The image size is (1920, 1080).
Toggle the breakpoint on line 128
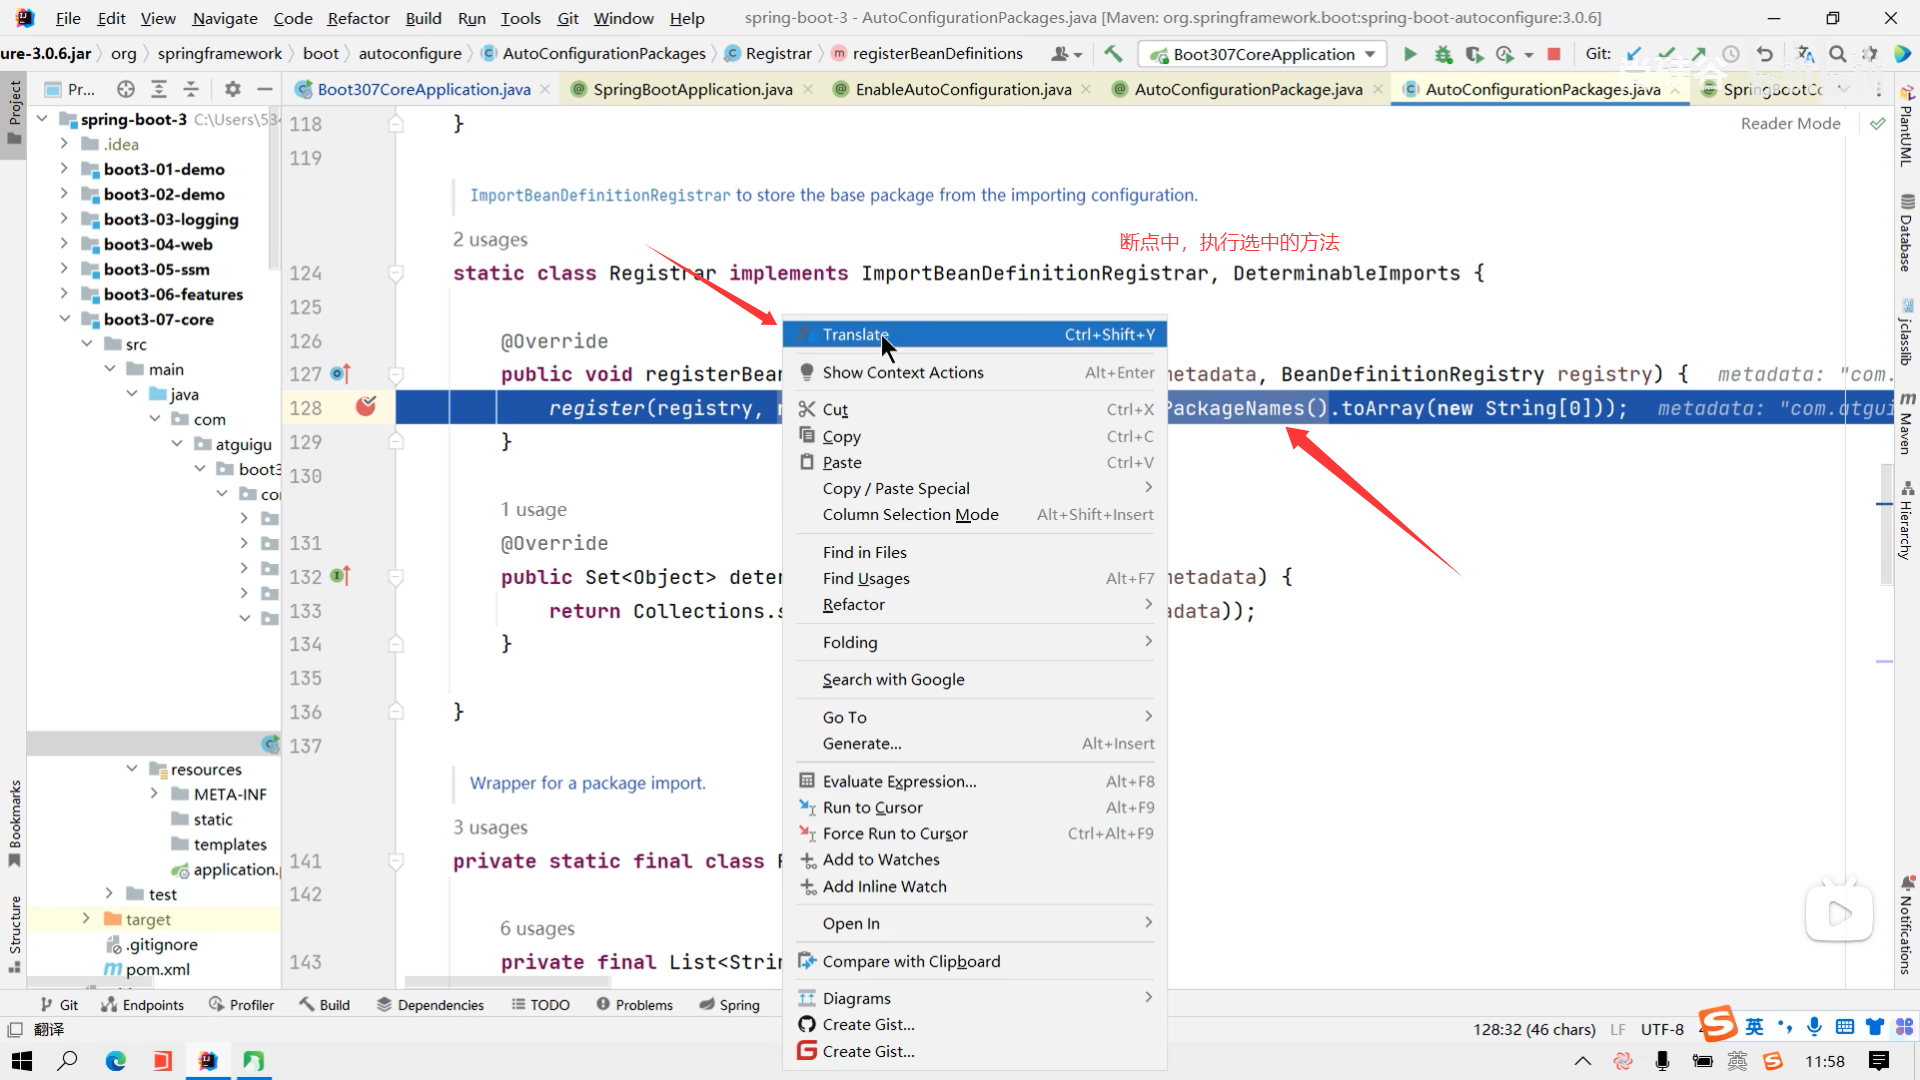[x=366, y=406]
